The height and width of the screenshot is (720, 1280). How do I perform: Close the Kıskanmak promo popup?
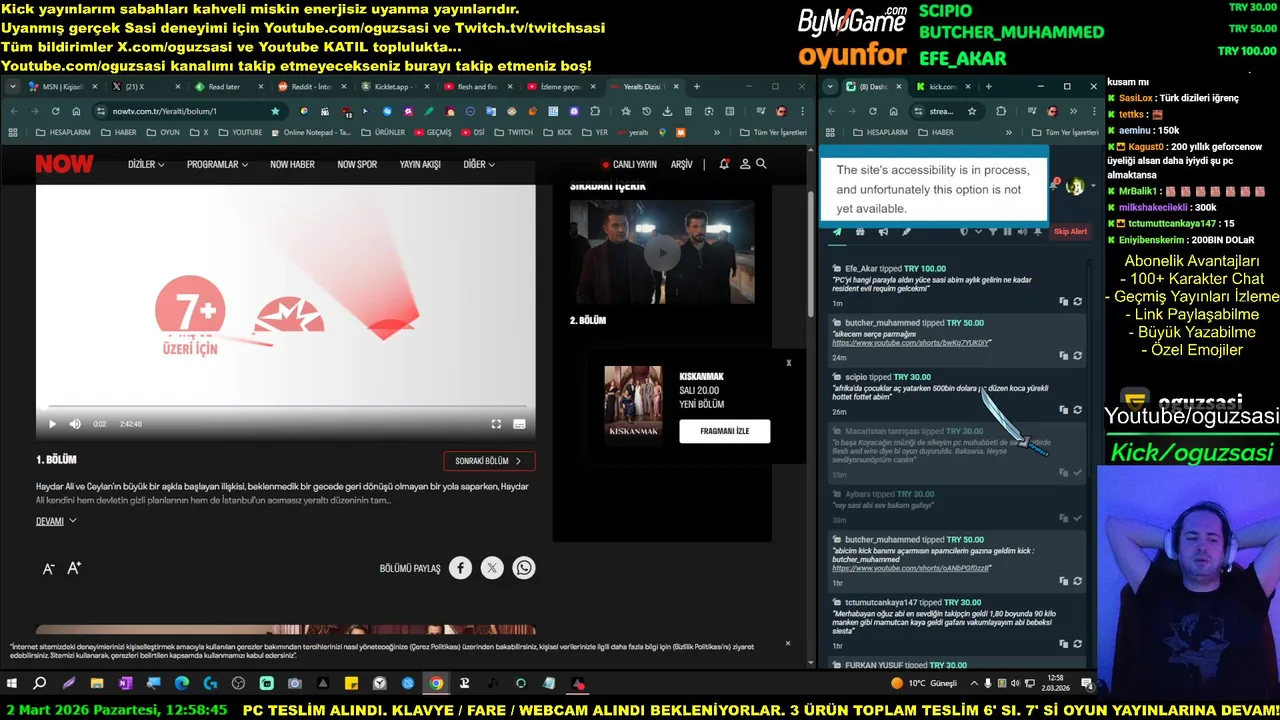(788, 363)
